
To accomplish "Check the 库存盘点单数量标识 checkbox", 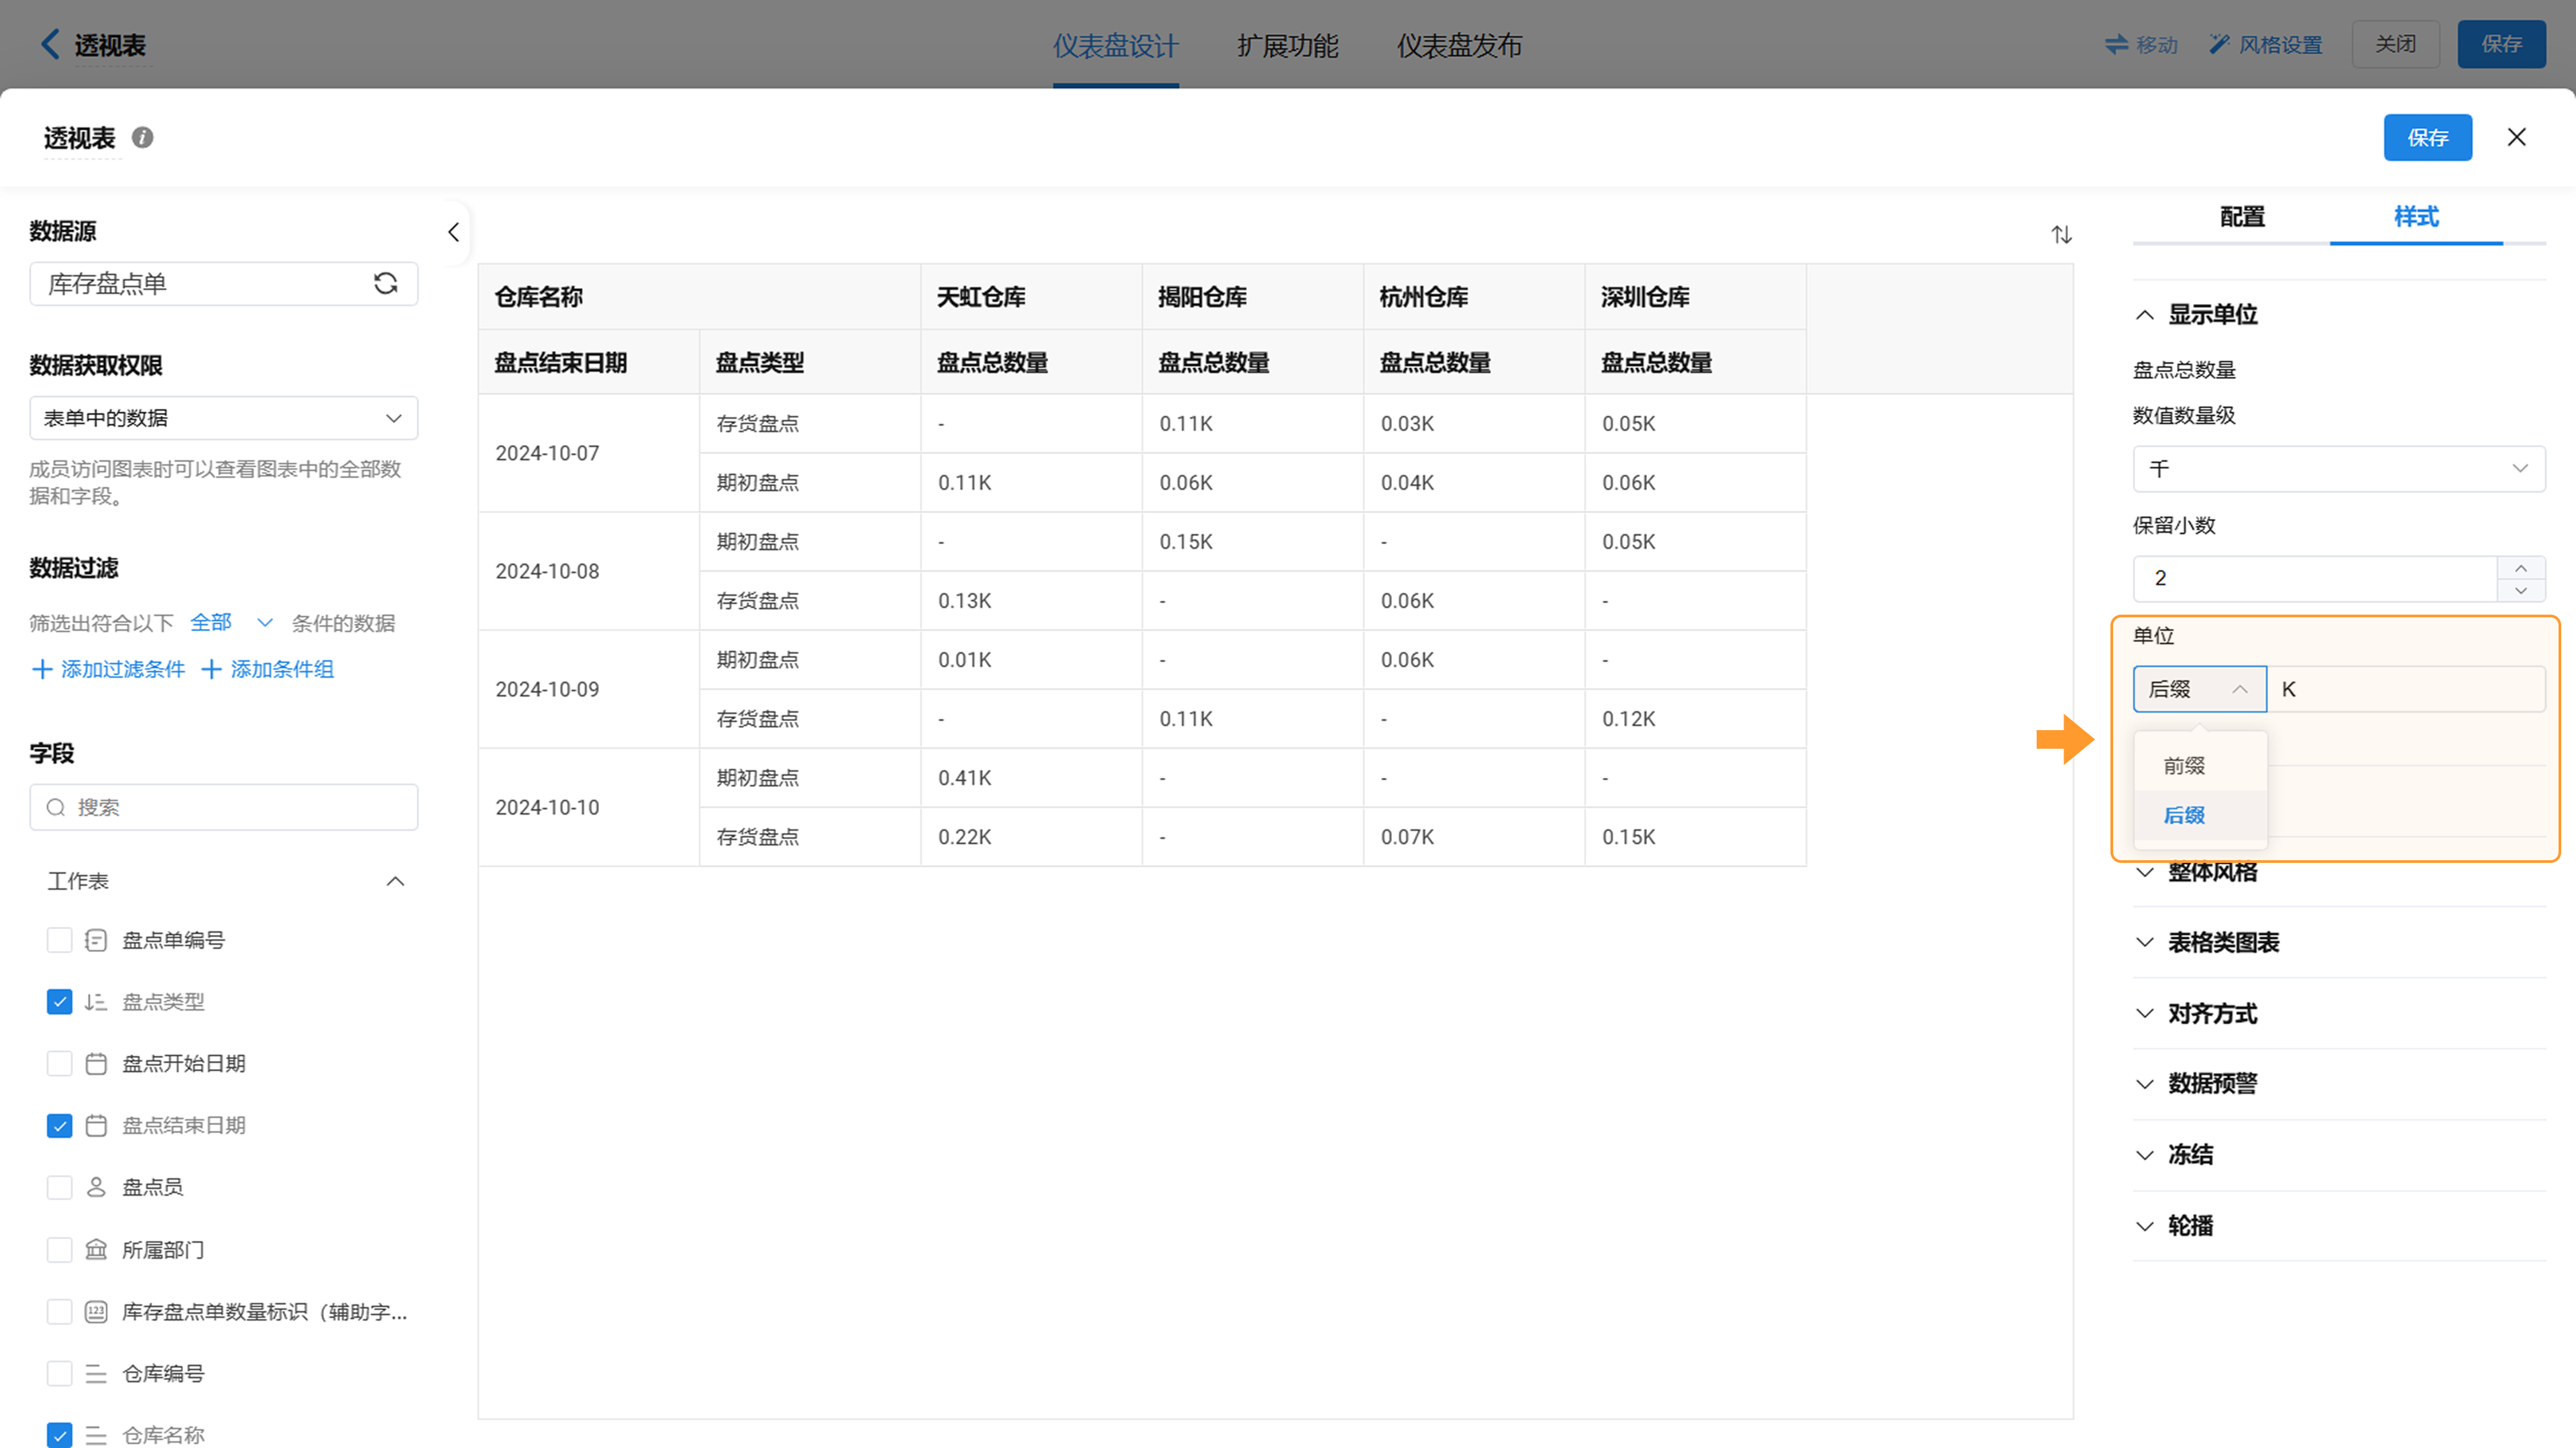I will [59, 1312].
